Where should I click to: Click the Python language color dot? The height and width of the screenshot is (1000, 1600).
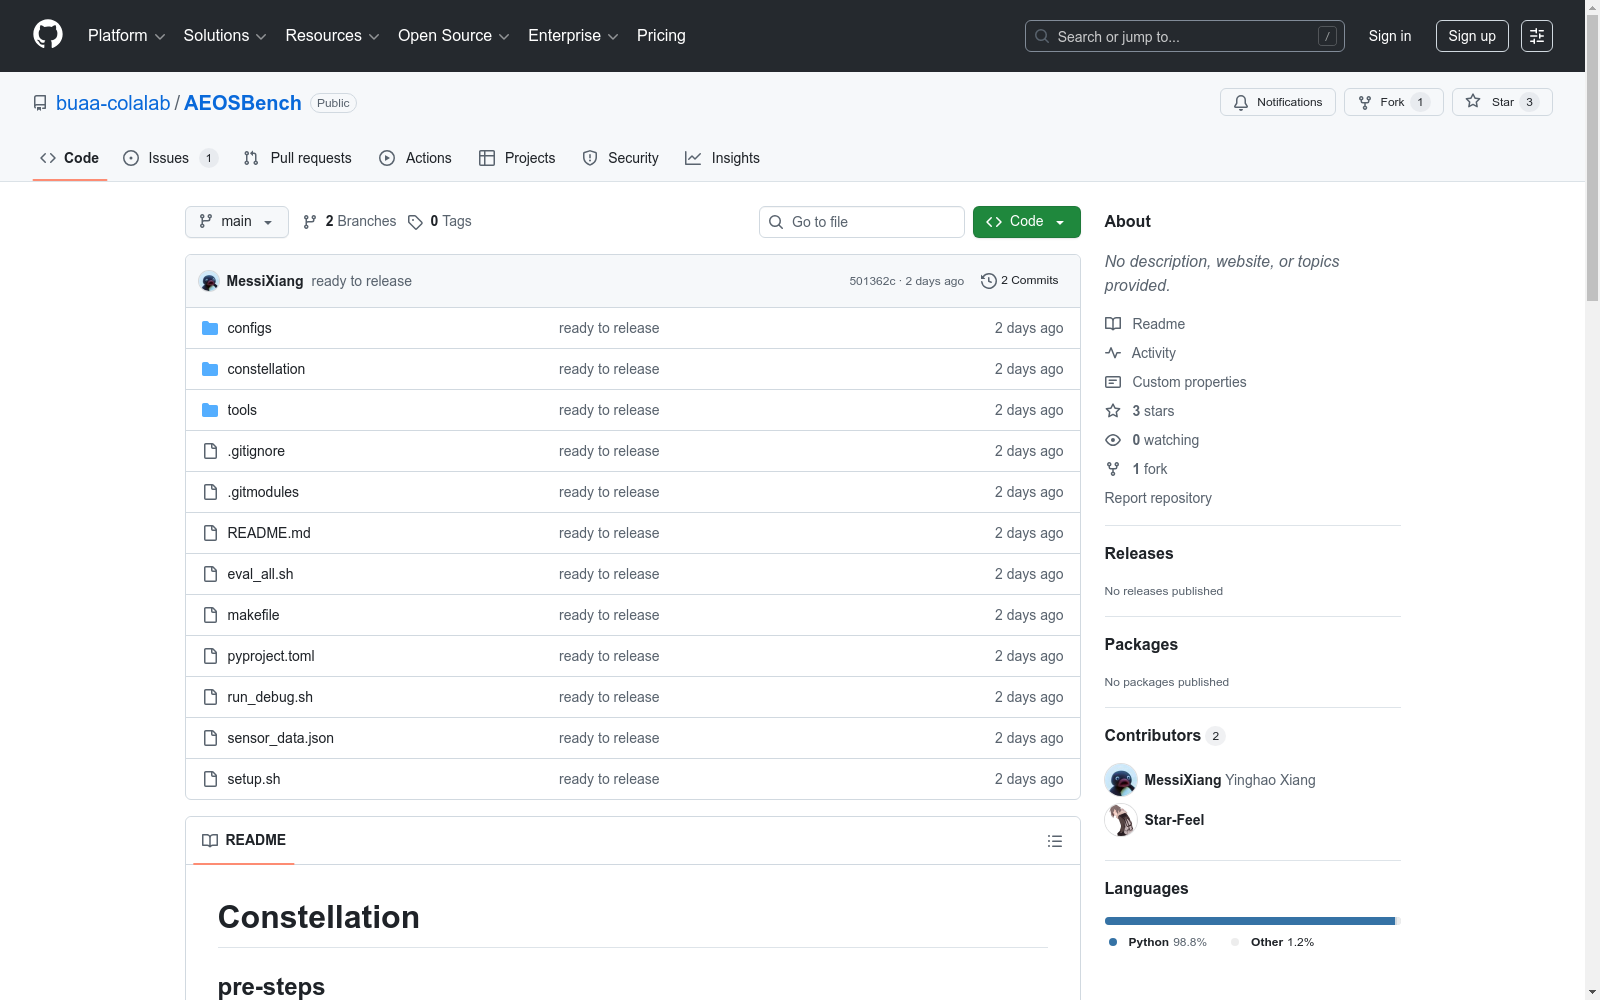pyautogui.click(x=1113, y=942)
